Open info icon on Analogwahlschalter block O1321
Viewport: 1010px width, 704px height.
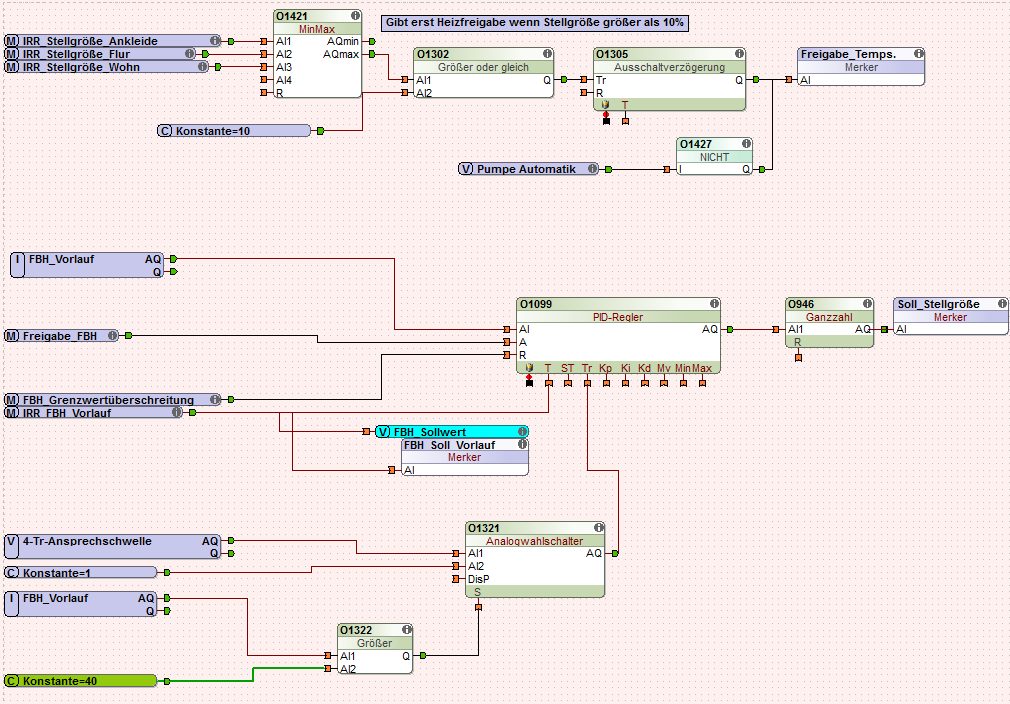pyautogui.click(x=598, y=528)
